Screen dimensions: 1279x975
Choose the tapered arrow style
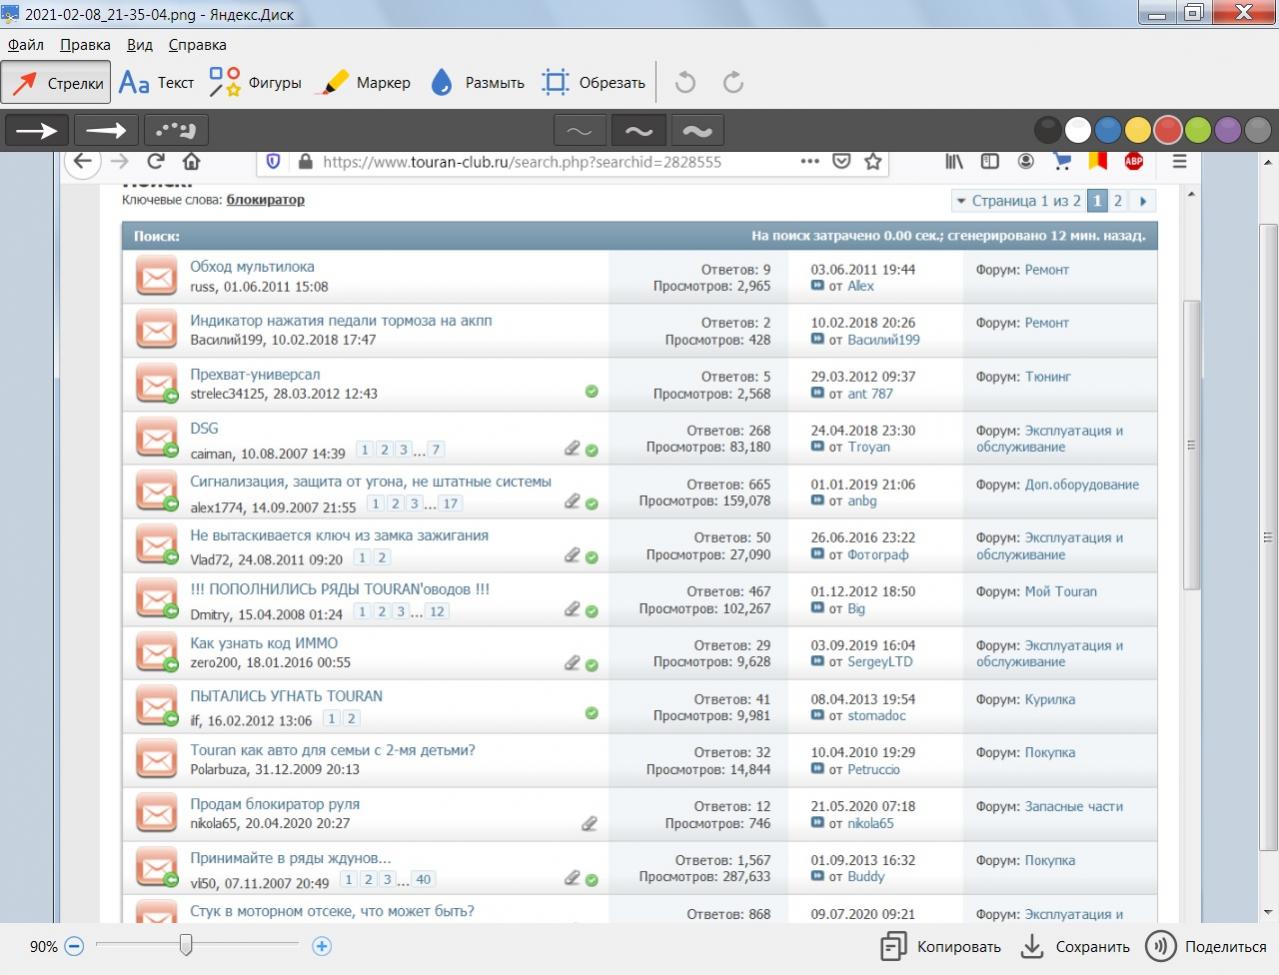[x=106, y=130]
